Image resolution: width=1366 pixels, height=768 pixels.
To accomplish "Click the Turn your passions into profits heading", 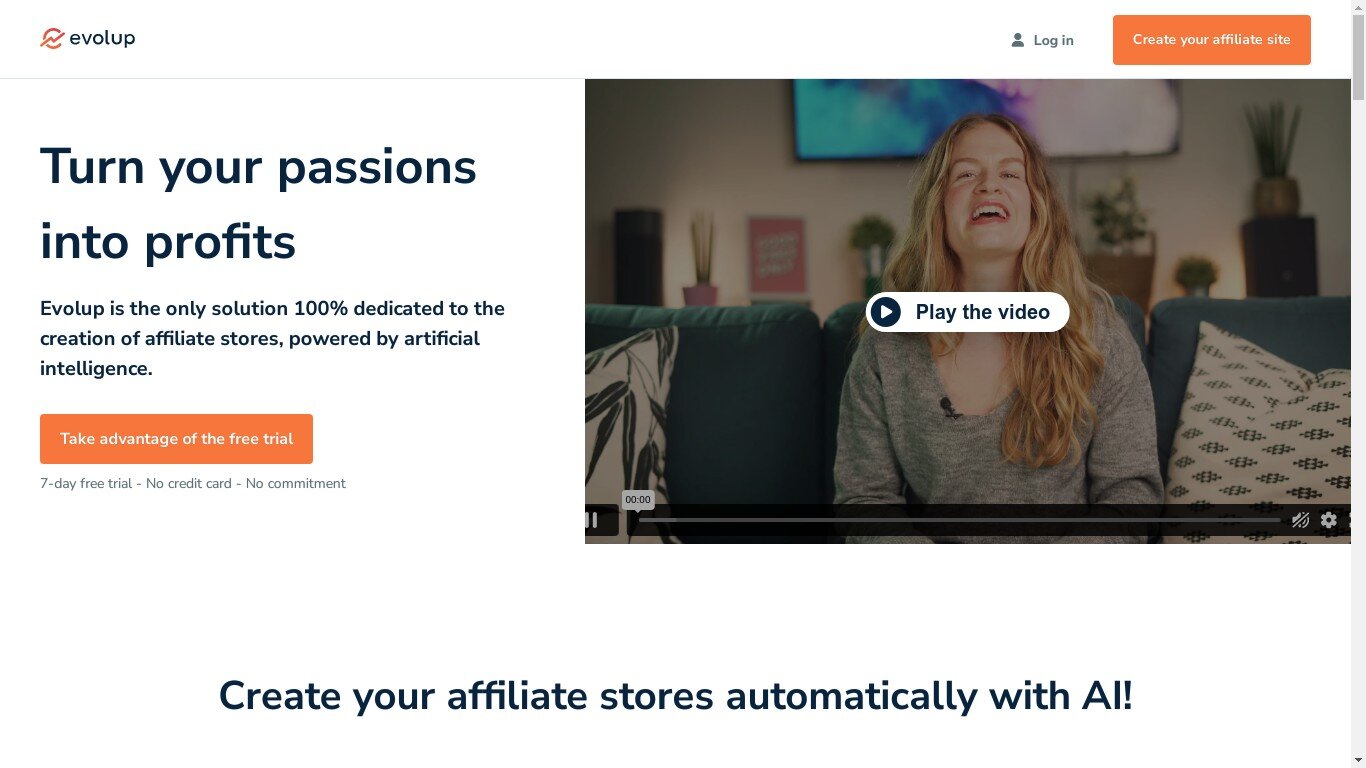I will click(258, 203).
